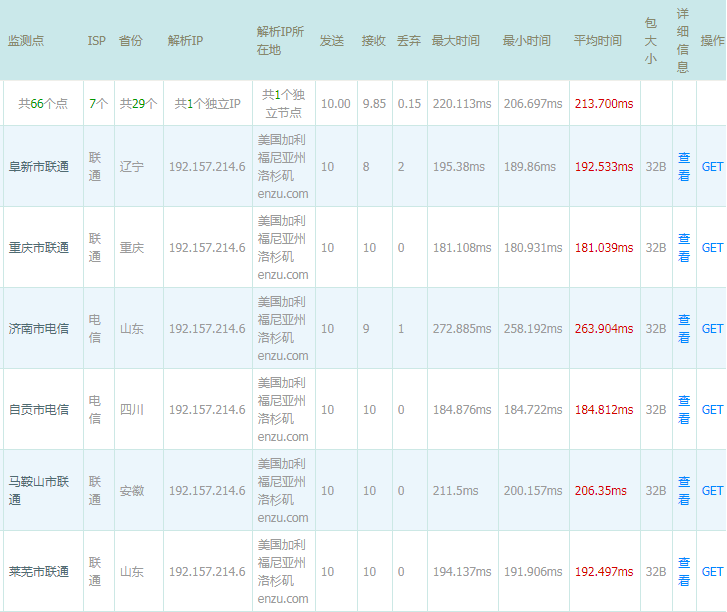Click GET in the 济南市电信 row
Viewport: 727px width, 612px height.
coord(712,329)
